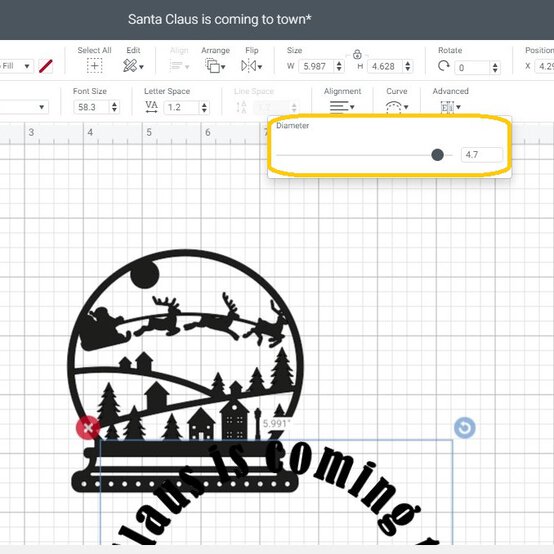
Task: Click the Rotate icon
Action: point(443,66)
